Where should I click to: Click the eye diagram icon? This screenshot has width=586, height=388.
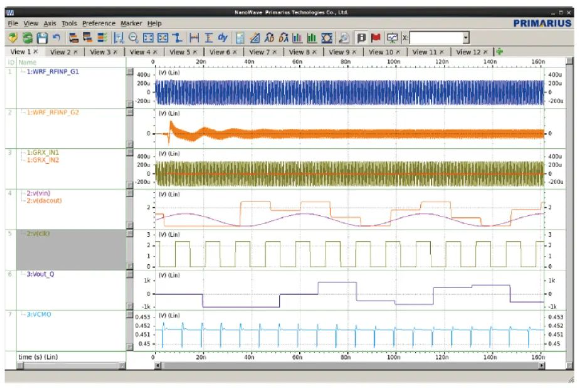[327, 37]
